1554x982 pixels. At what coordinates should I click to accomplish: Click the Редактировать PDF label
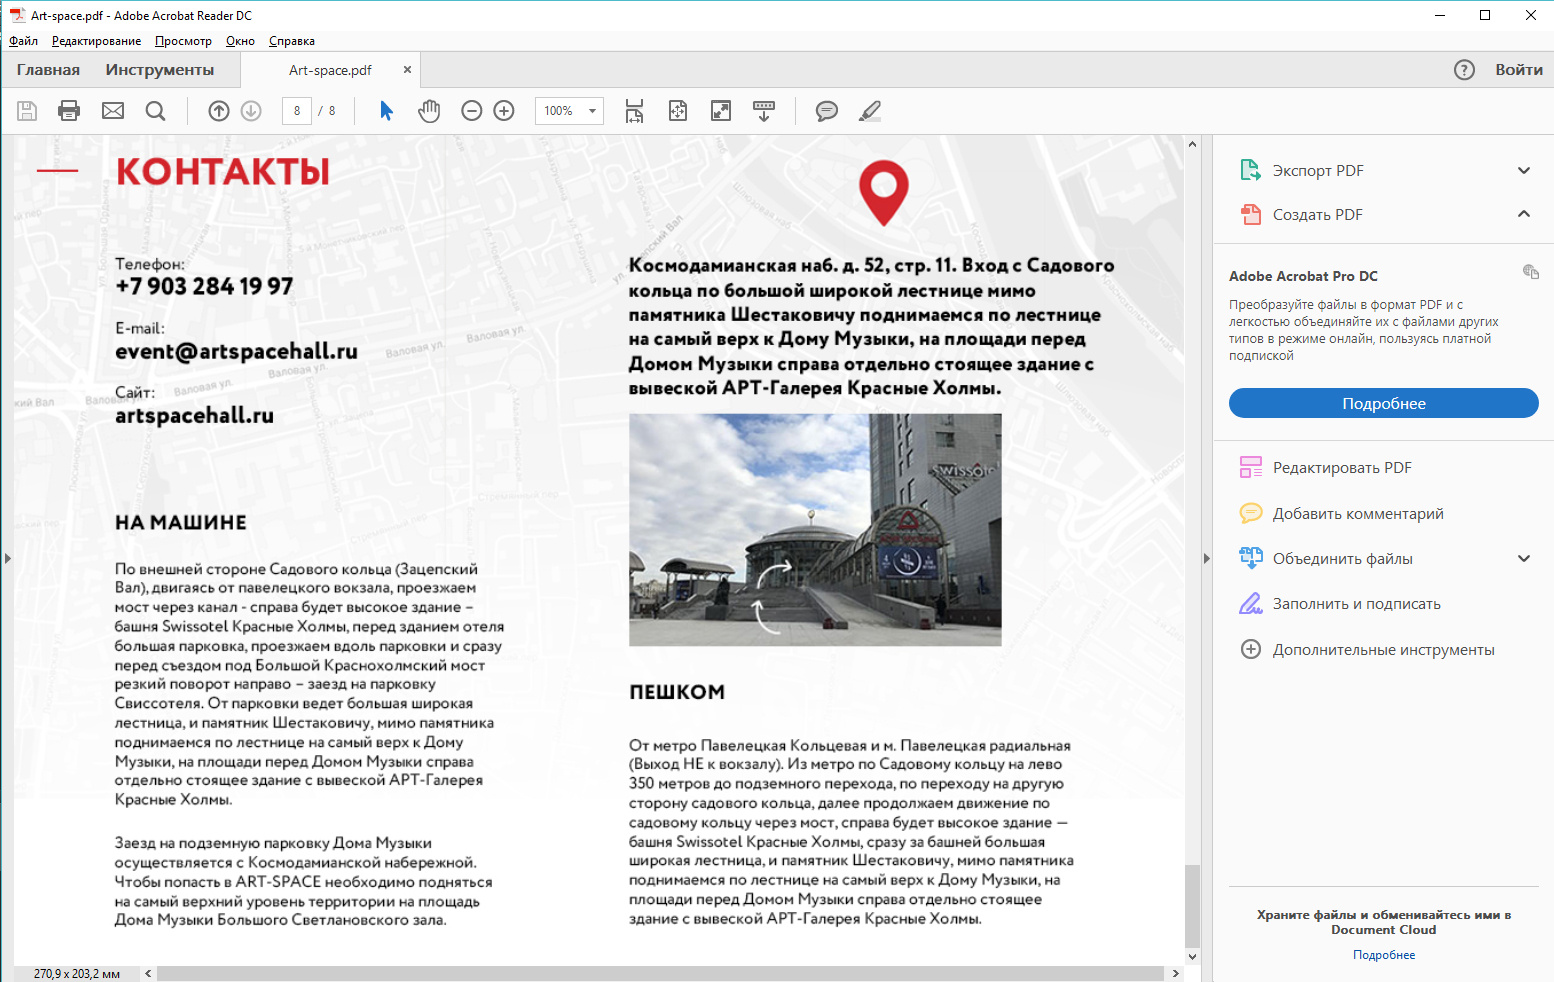tap(1342, 467)
